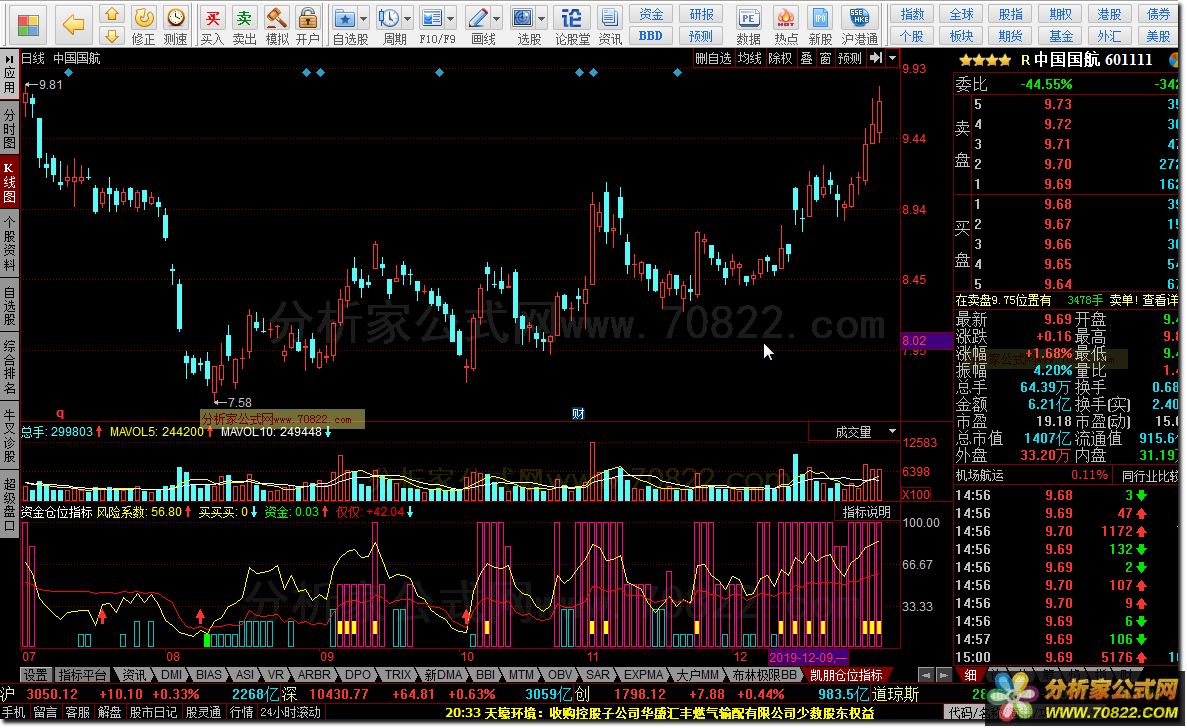Click the 研报 research report button

[701, 14]
